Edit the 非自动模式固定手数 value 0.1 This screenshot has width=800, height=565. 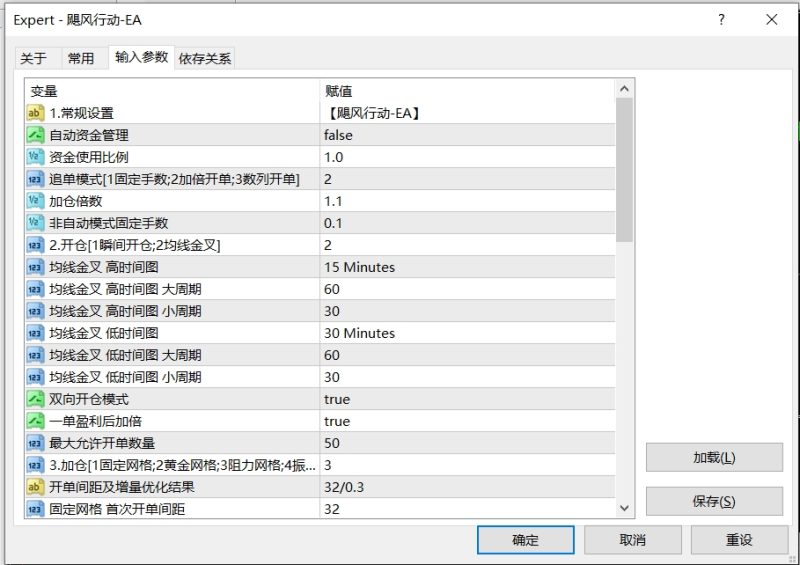467,223
